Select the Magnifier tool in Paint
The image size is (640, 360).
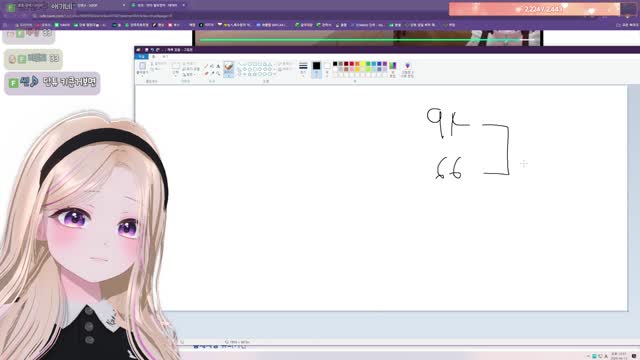pyautogui.click(x=218, y=73)
